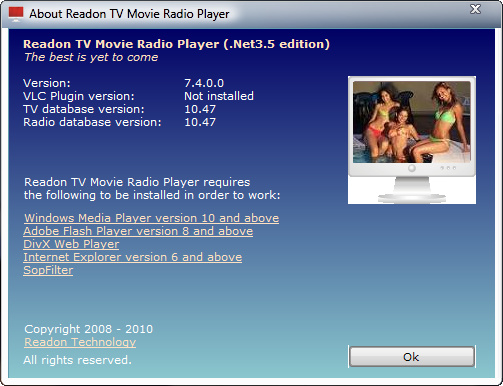Click the Copyright 2008 - 2010 text
The height and width of the screenshot is (386, 503).
88,329
